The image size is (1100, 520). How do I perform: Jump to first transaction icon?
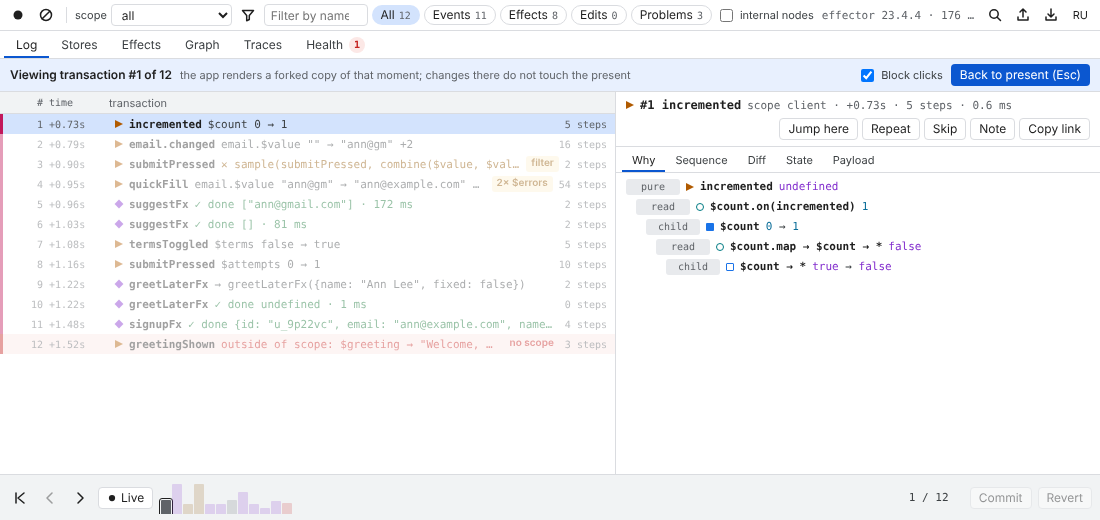[x=20, y=498]
